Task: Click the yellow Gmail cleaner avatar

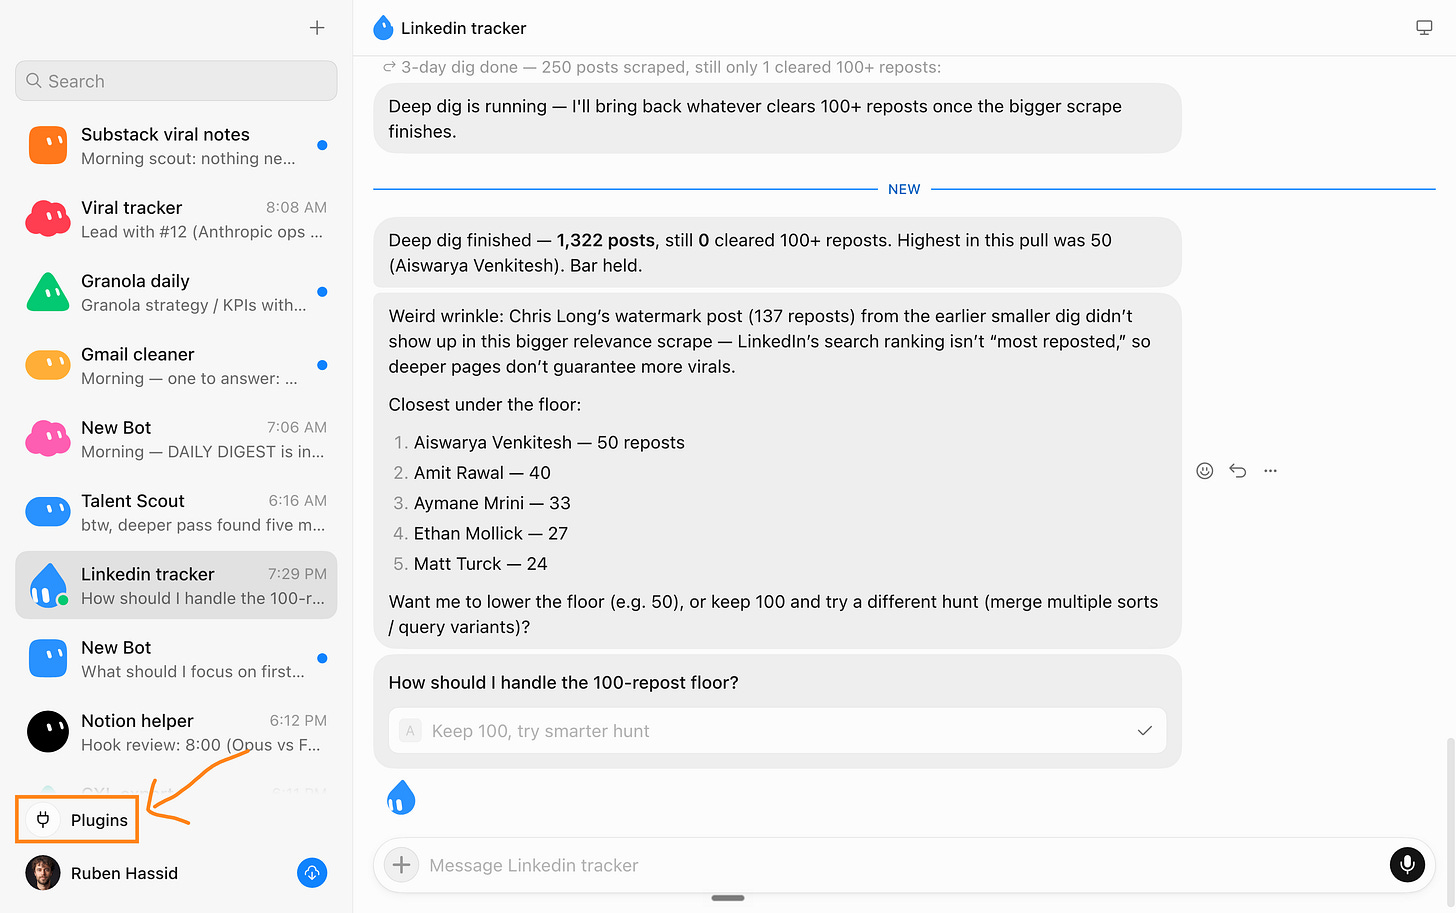Action: click(x=48, y=365)
